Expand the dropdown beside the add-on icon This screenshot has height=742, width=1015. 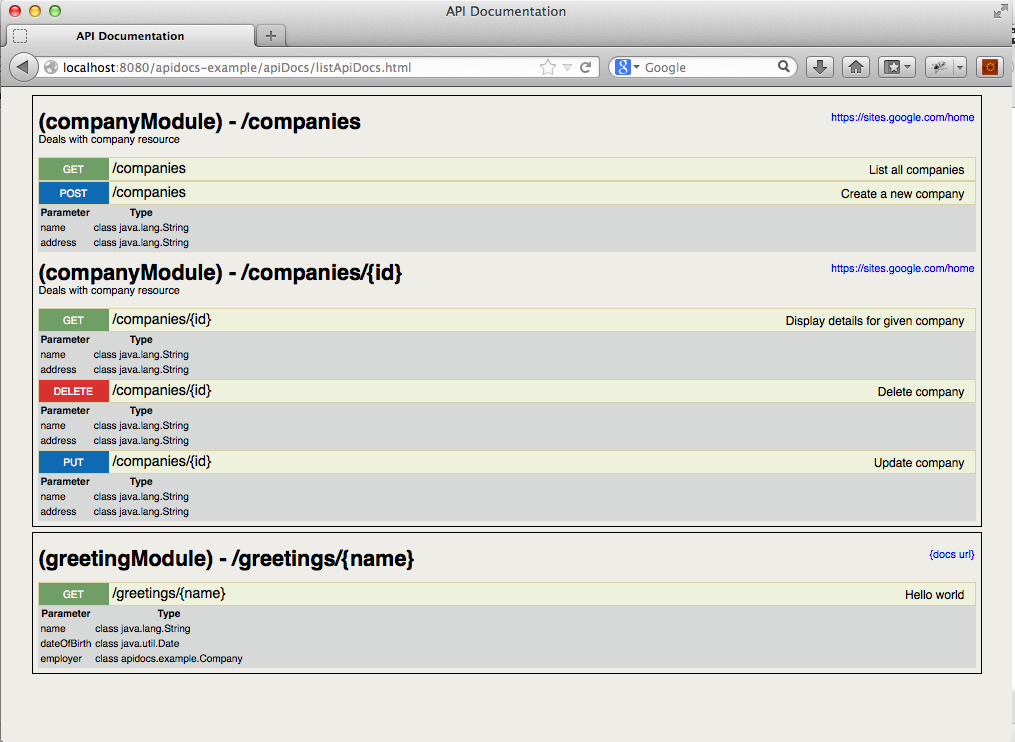tap(960, 67)
